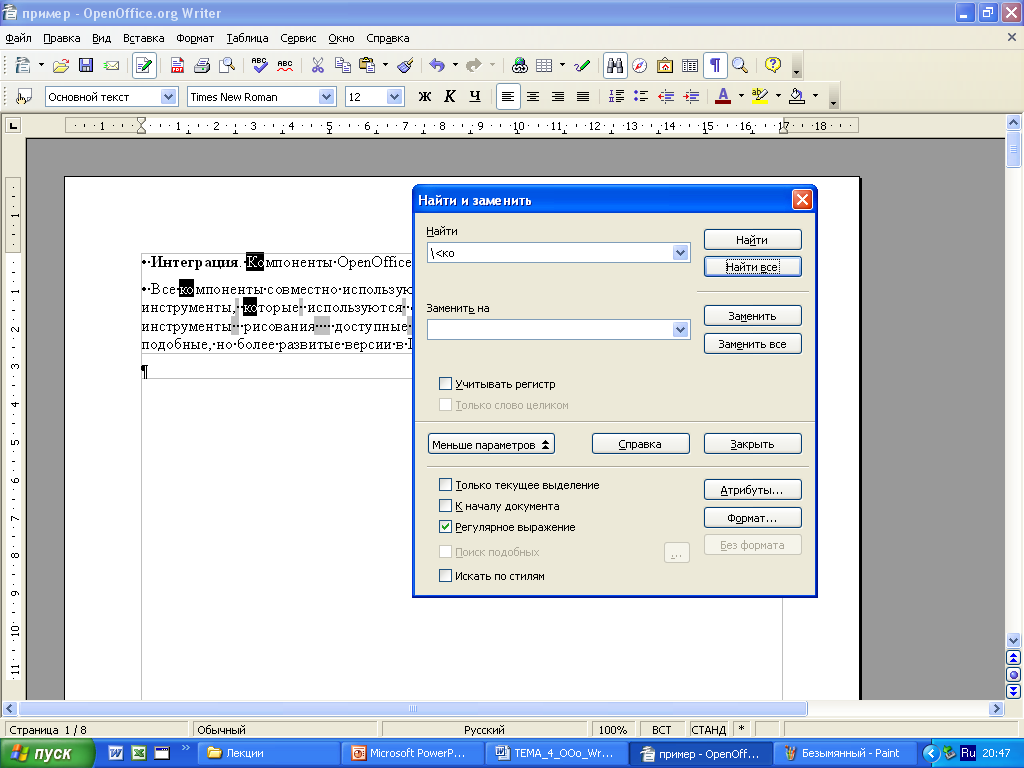Click the Undo arrow icon
Viewport: 1024px width, 768px height.
[x=437, y=65]
